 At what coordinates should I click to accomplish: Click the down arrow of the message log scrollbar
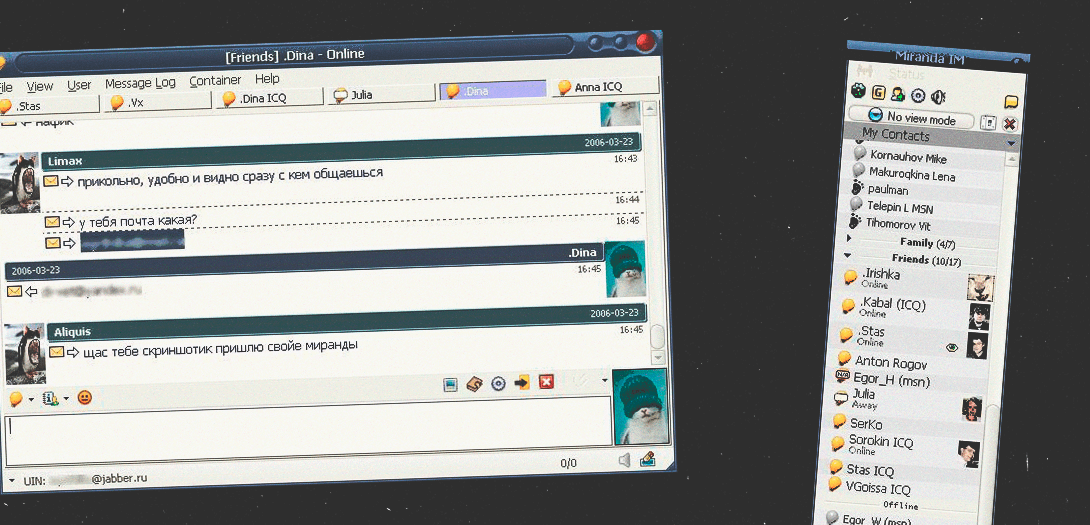tap(658, 357)
